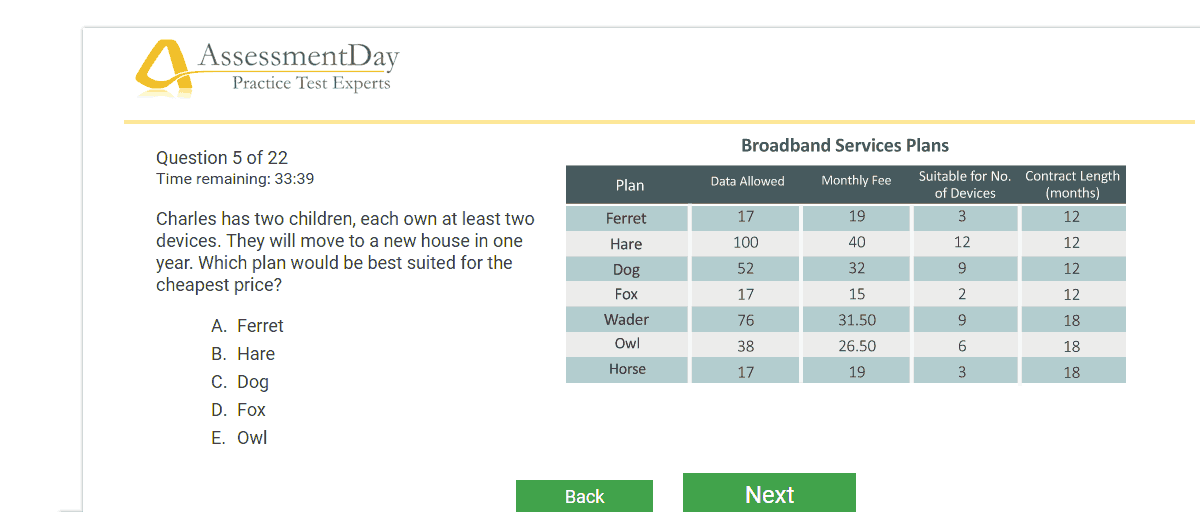Select answer option A. Ferret
The height and width of the screenshot is (512, 1200).
248,326
